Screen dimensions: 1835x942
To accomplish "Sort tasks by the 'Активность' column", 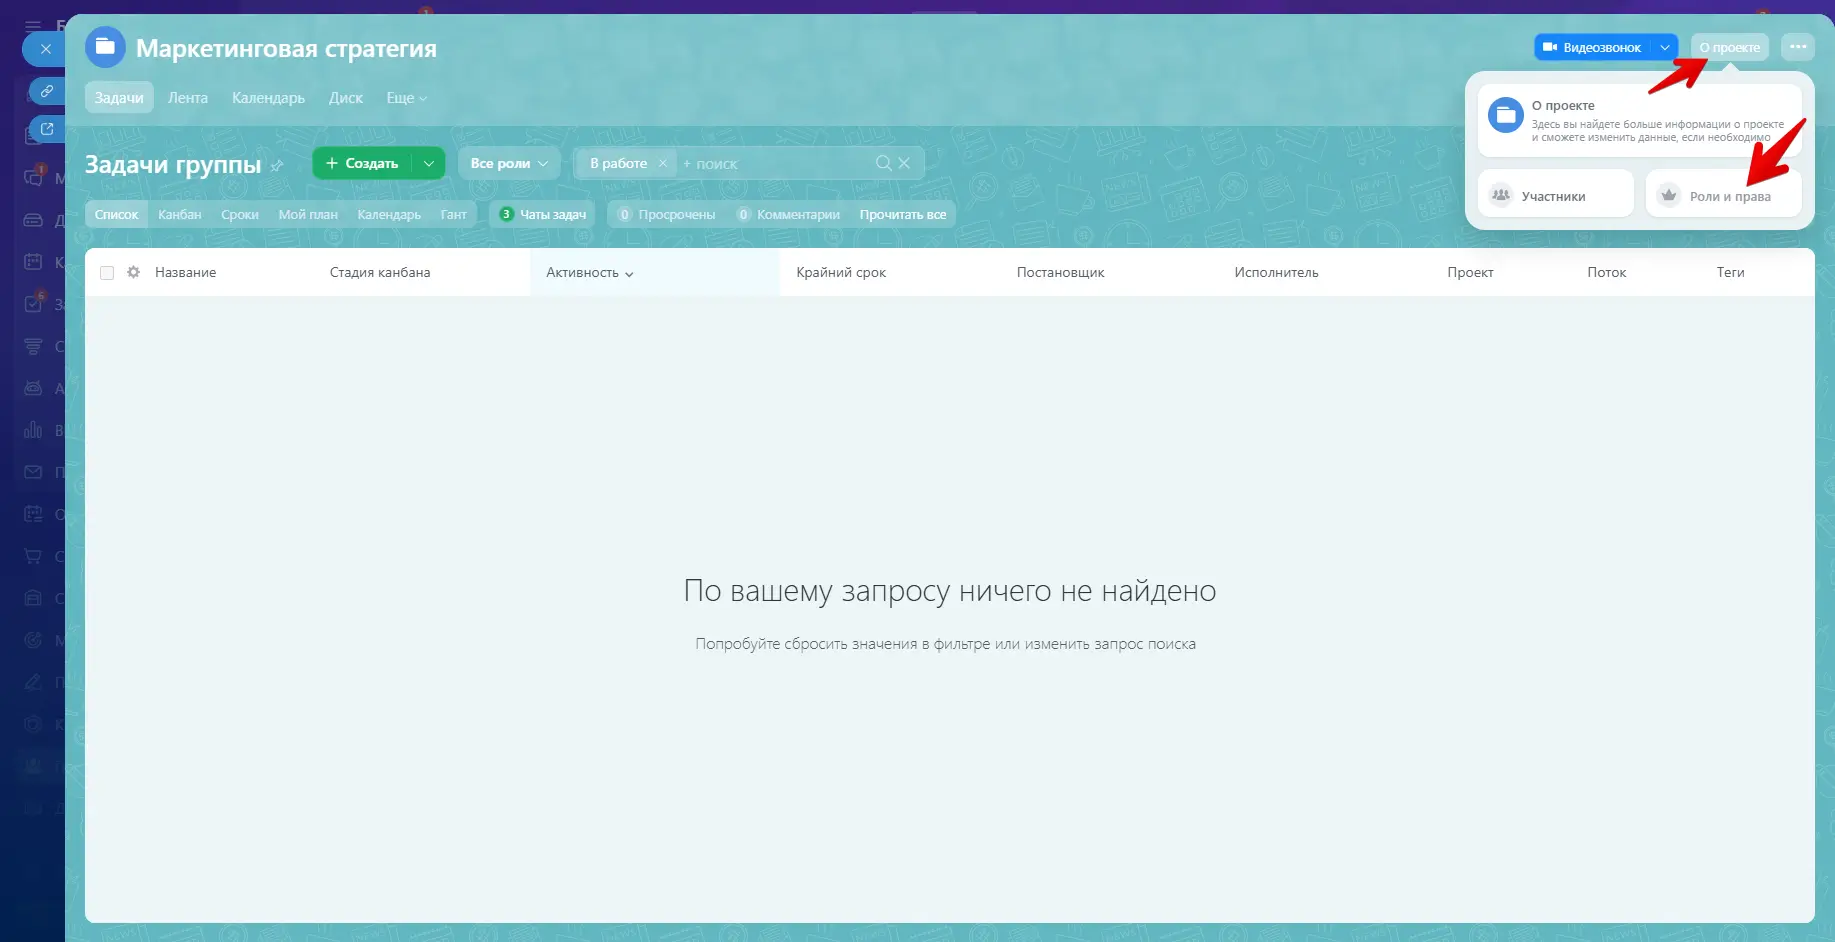I will pyautogui.click(x=588, y=271).
